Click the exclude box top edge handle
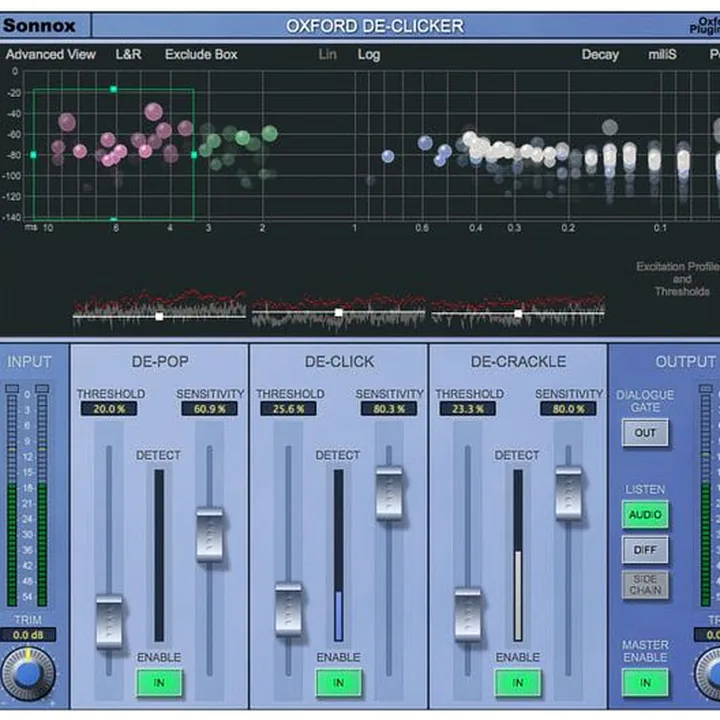The height and width of the screenshot is (720, 720). (x=113, y=89)
